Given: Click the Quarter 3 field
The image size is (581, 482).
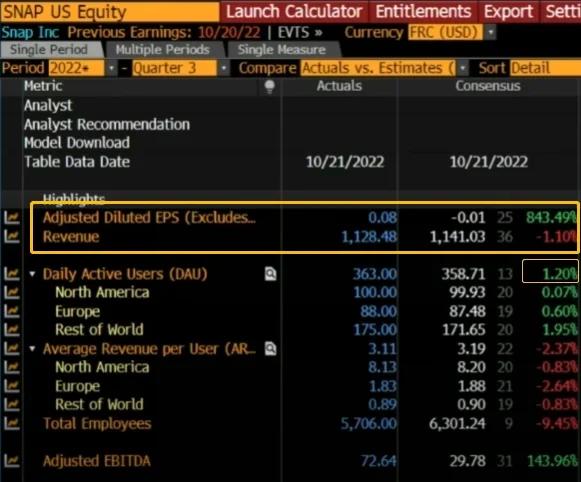Looking at the screenshot, I should pos(174,68).
